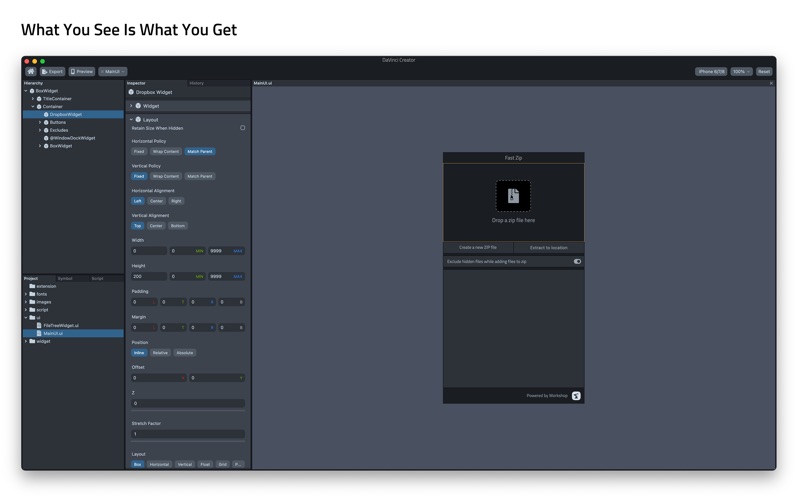
Task: Click the widget folder icon in Project
Action: pos(32,341)
